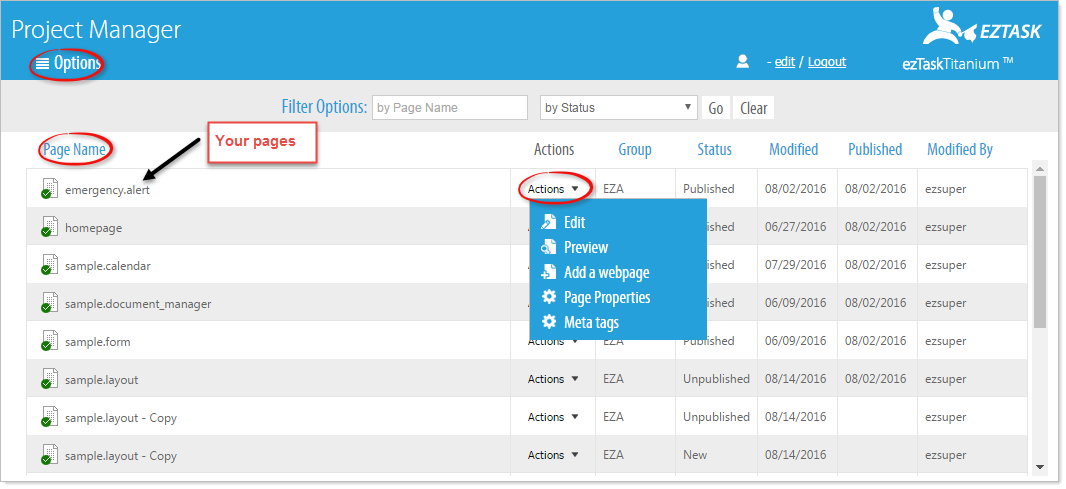
Task: Click the Go filter button
Action: (x=716, y=107)
